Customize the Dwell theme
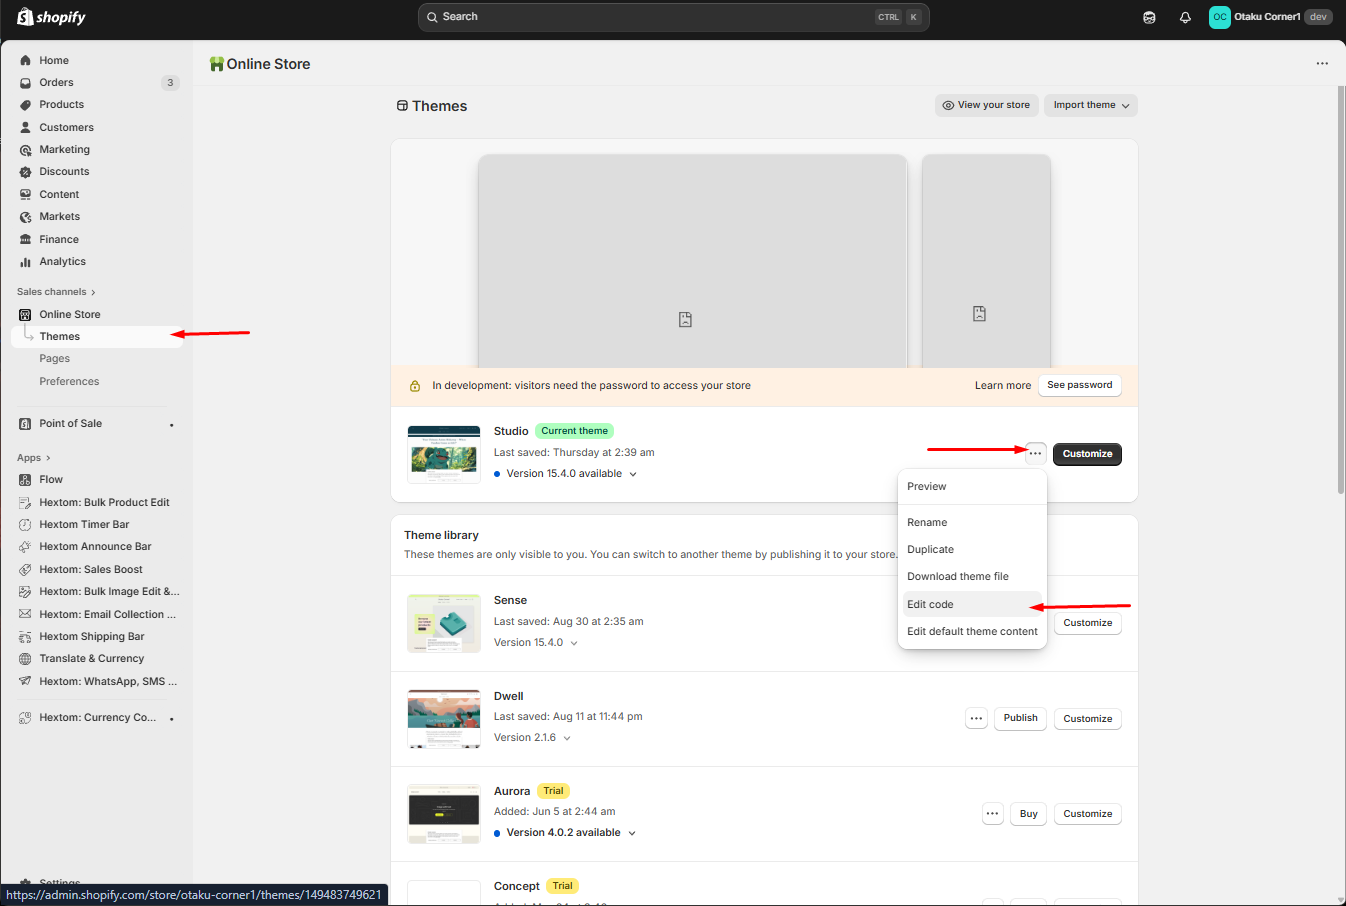Screen dimensions: 1346x906 pos(1088,719)
